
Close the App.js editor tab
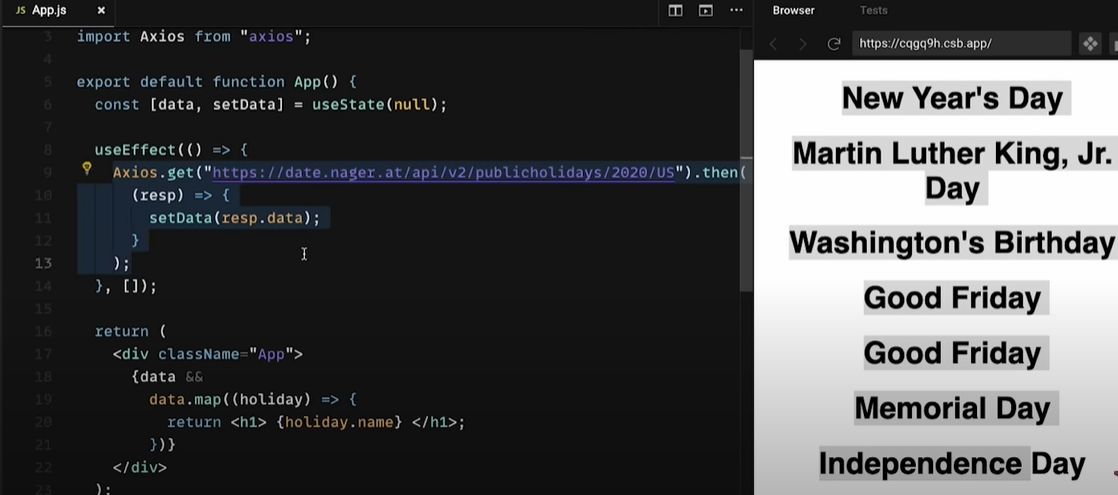[101, 11]
